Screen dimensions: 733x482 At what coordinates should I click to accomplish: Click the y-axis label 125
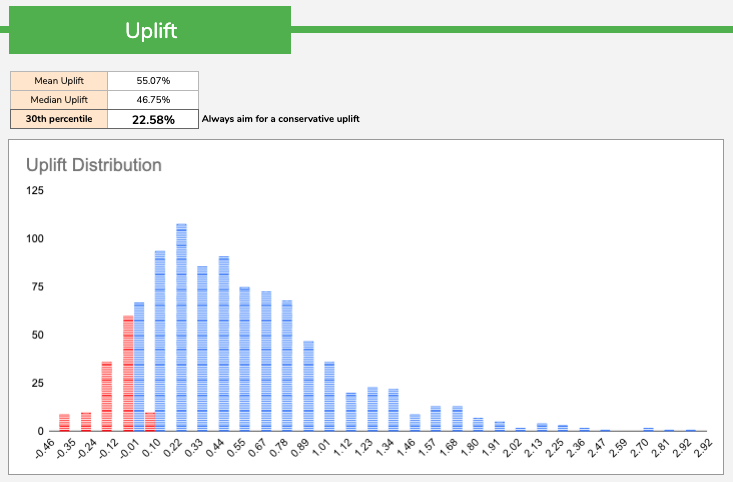tap(35, 190)
